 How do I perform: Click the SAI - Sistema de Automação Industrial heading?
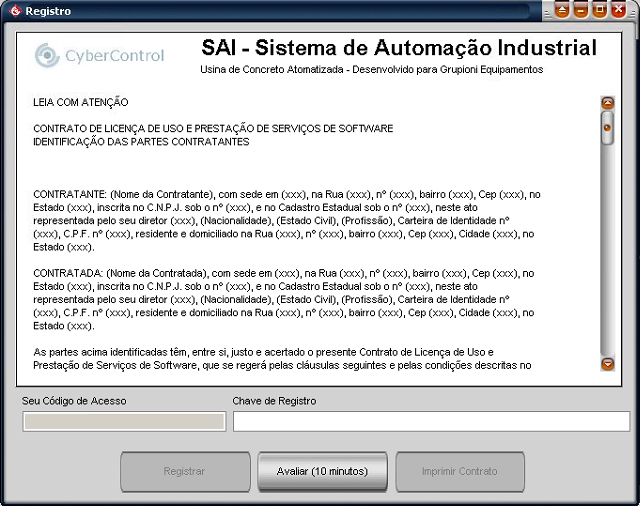(398, 48)
